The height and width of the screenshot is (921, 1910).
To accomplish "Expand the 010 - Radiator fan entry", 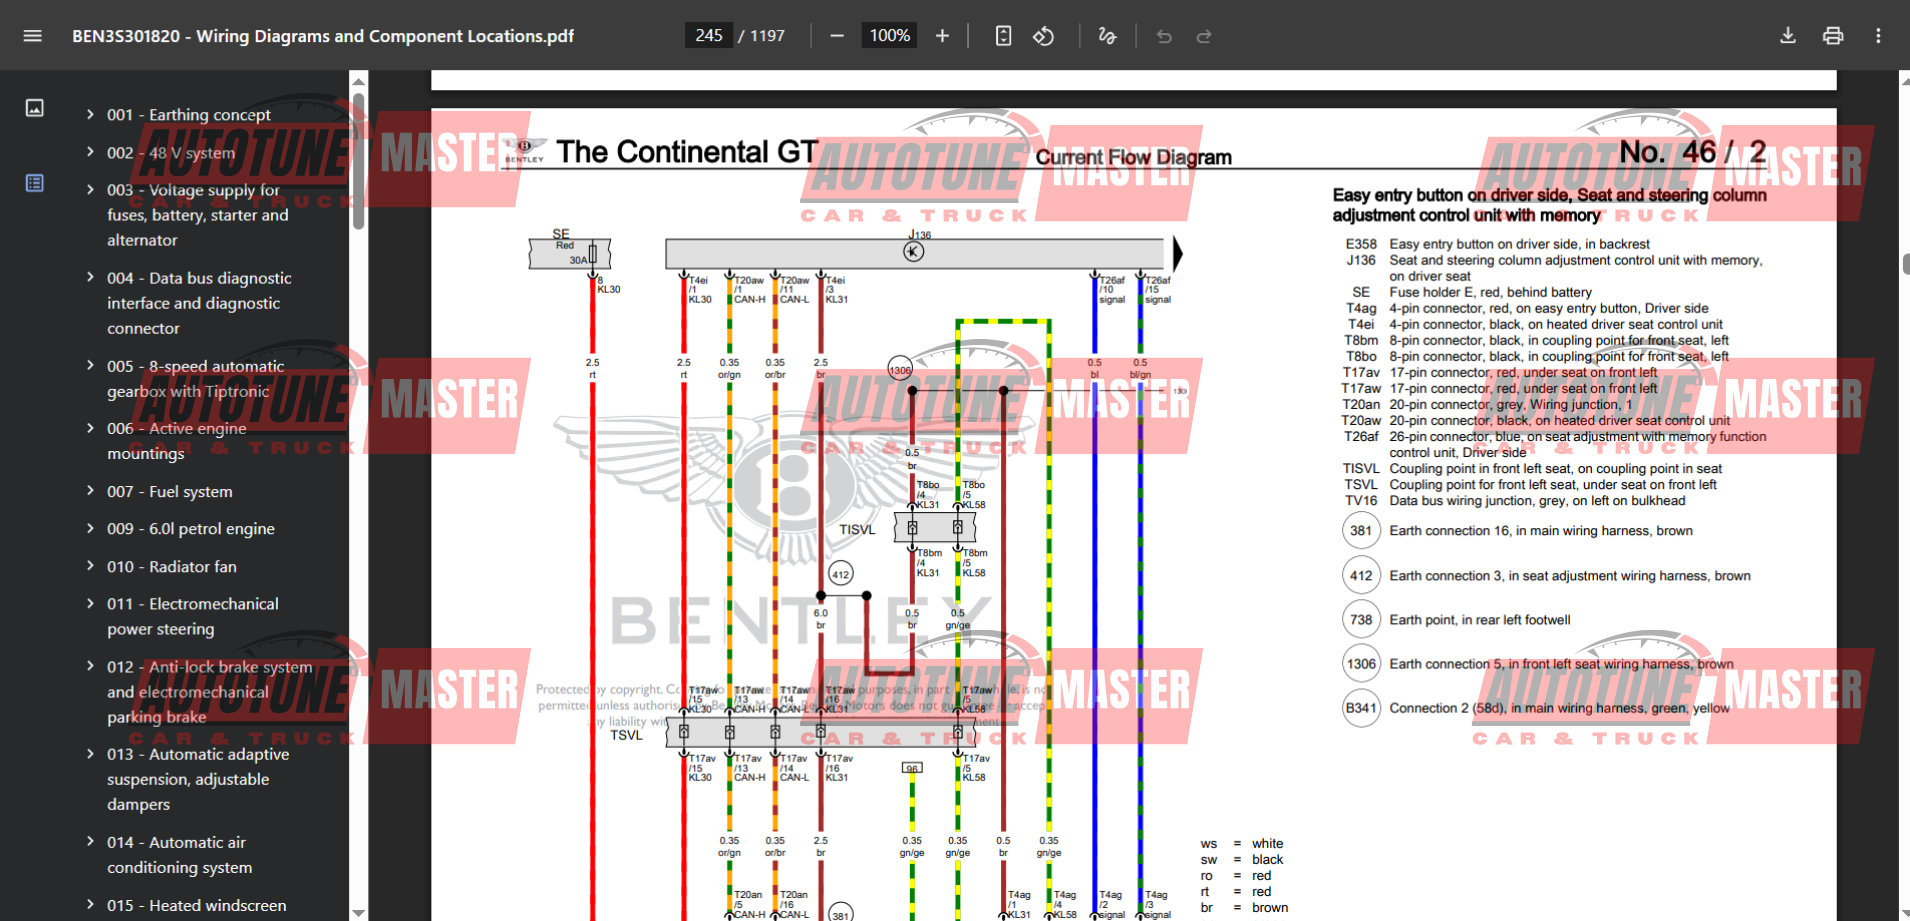I will [x=90, y=566].
